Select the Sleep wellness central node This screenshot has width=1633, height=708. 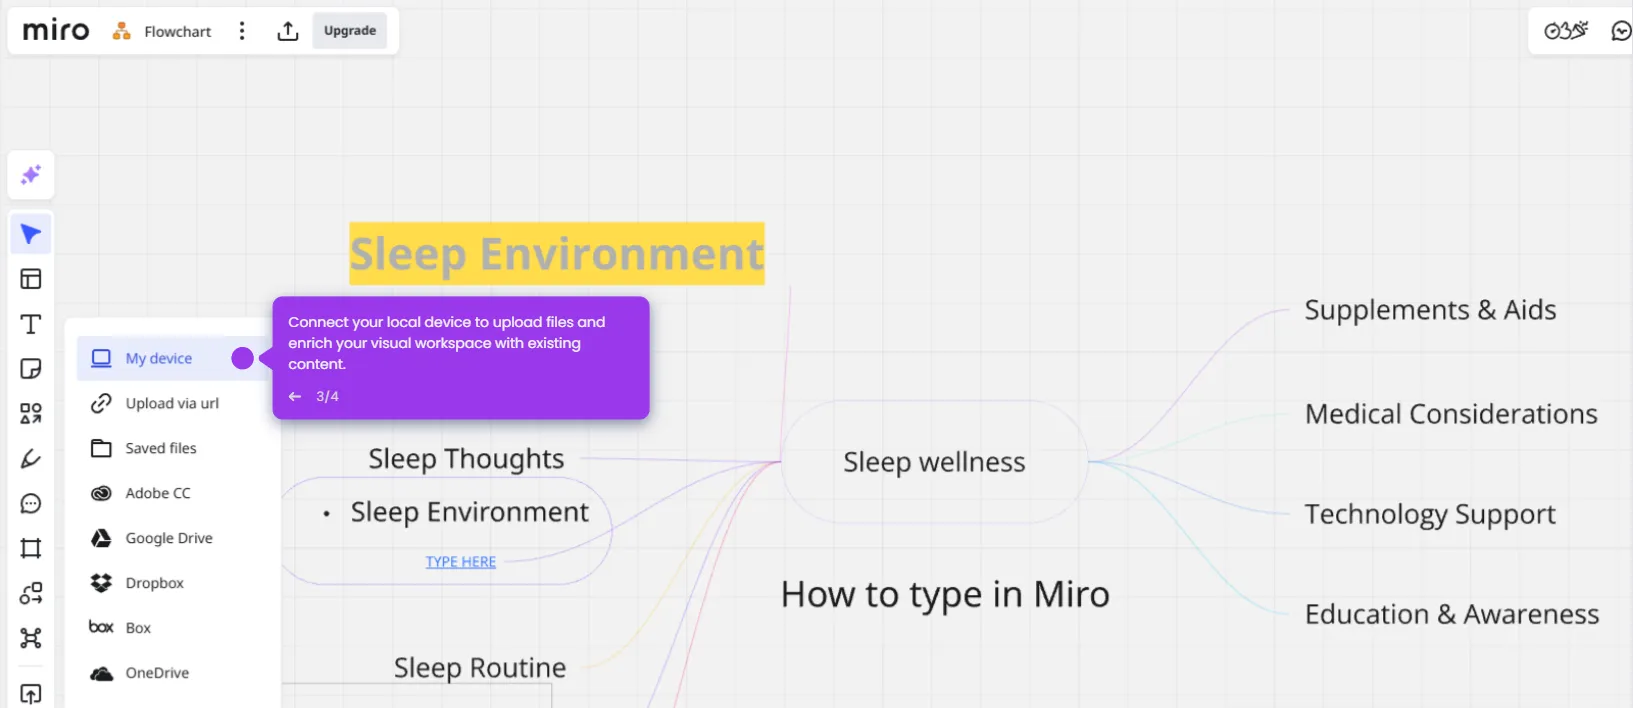934,462
